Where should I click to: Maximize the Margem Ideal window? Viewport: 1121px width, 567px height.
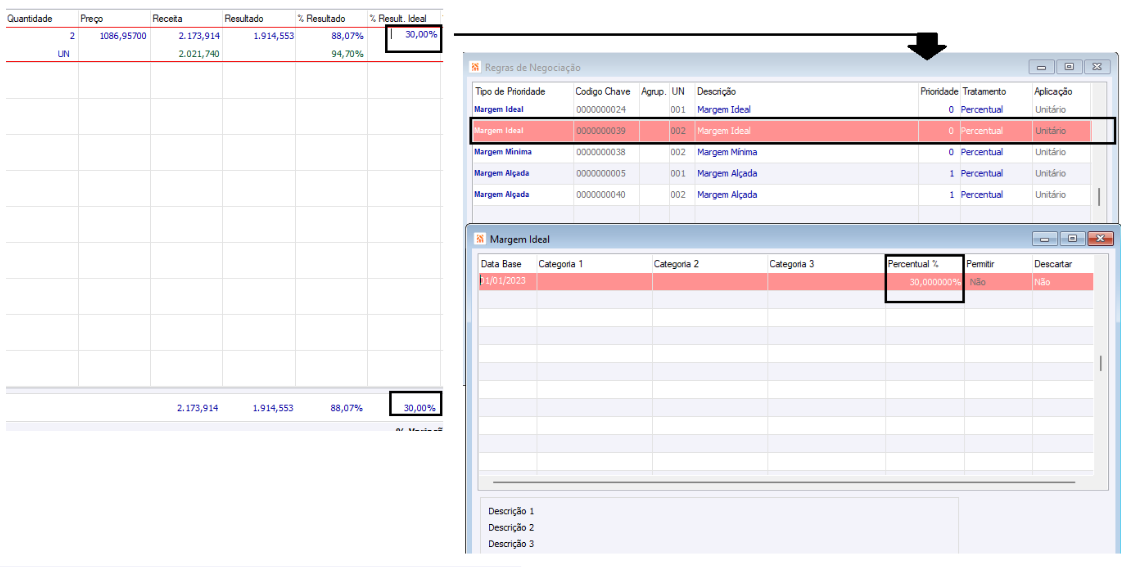tap(1071, 238)
